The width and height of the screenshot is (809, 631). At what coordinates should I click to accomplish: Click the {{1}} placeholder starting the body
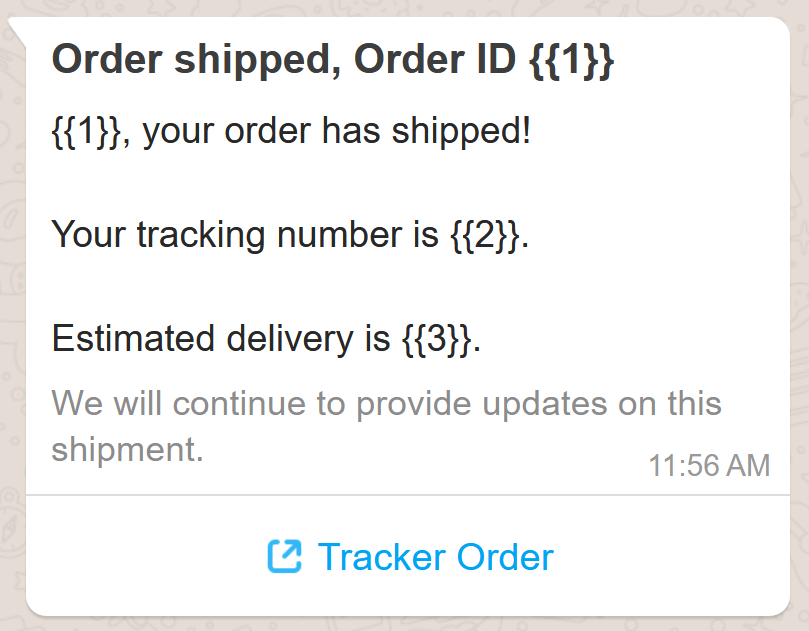[x=87, y=131]
